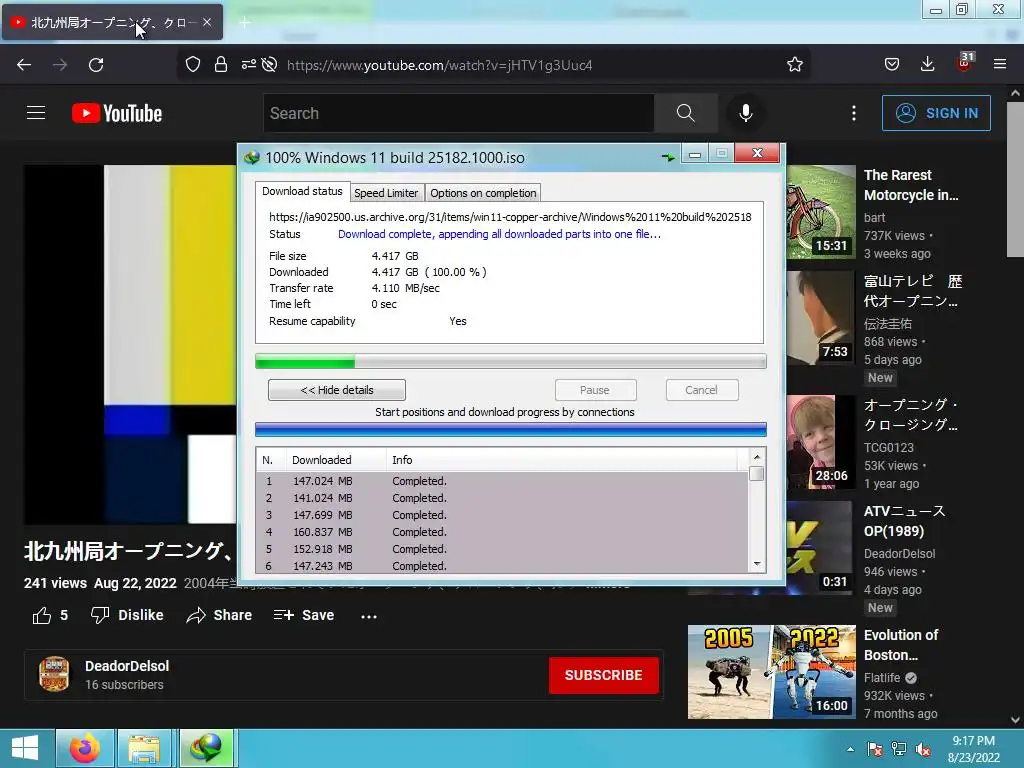Open the Options on completion tab
Screen dimensions: 1024x768
tap(483, 193)
